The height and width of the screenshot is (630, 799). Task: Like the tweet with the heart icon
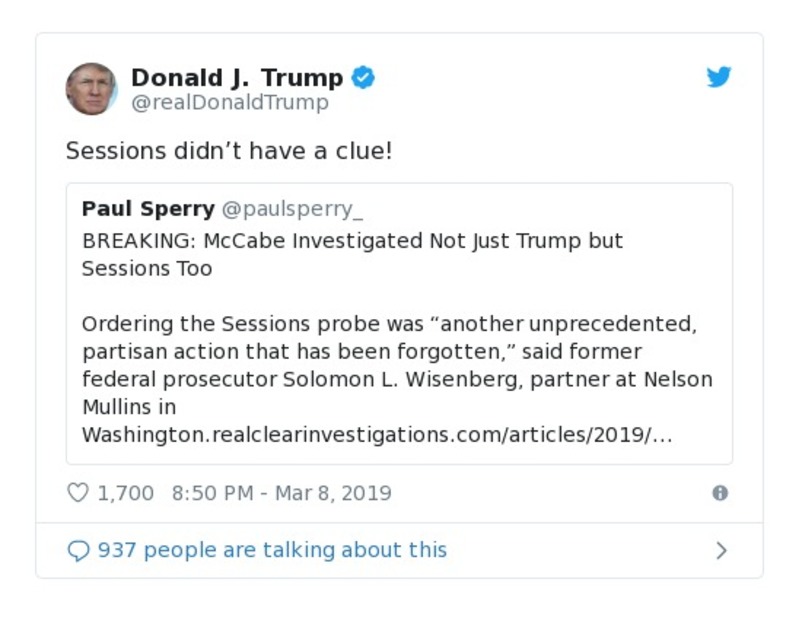[x=78, y=493]
